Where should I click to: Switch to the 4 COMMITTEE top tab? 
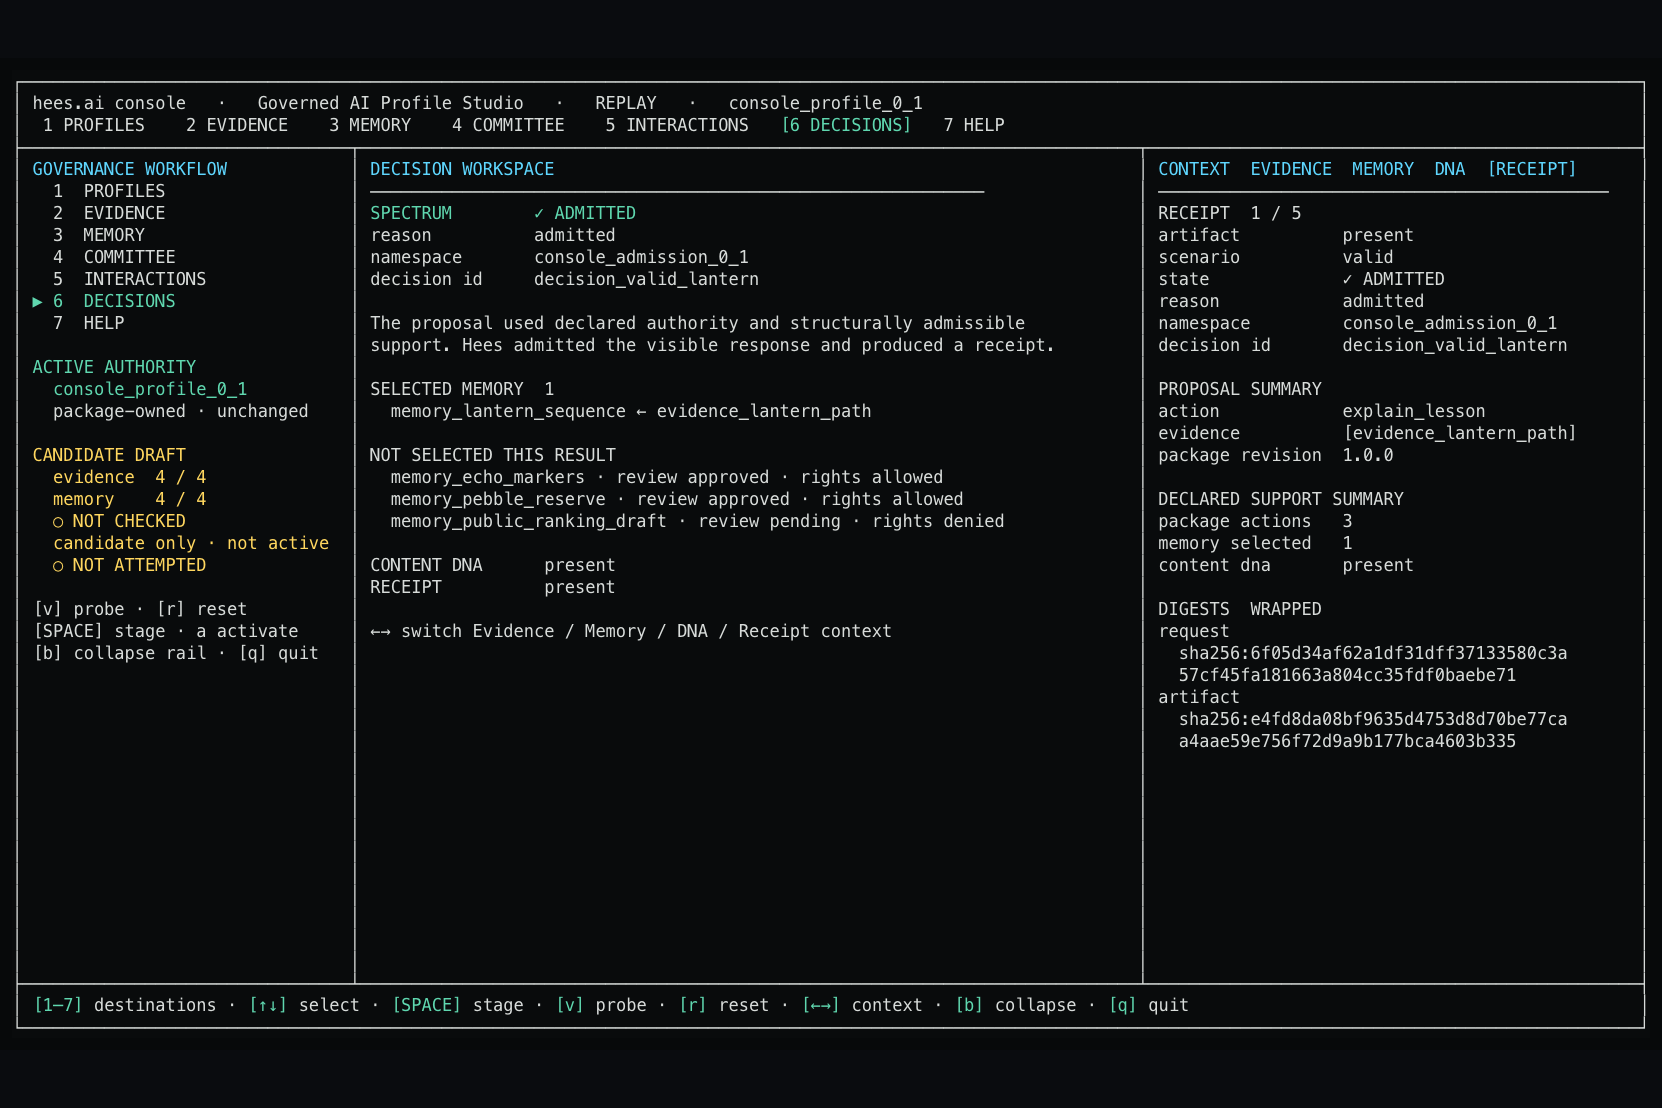(x=508, y=125)
